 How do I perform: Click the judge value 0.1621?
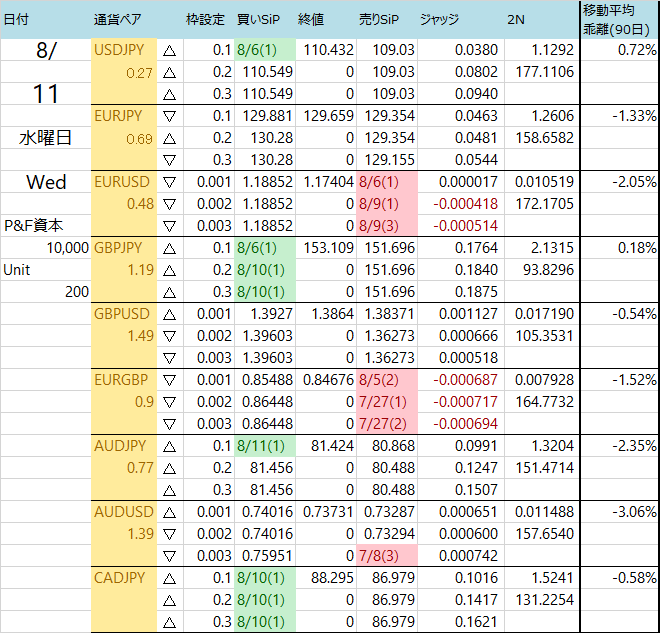[x=476, y=622]
